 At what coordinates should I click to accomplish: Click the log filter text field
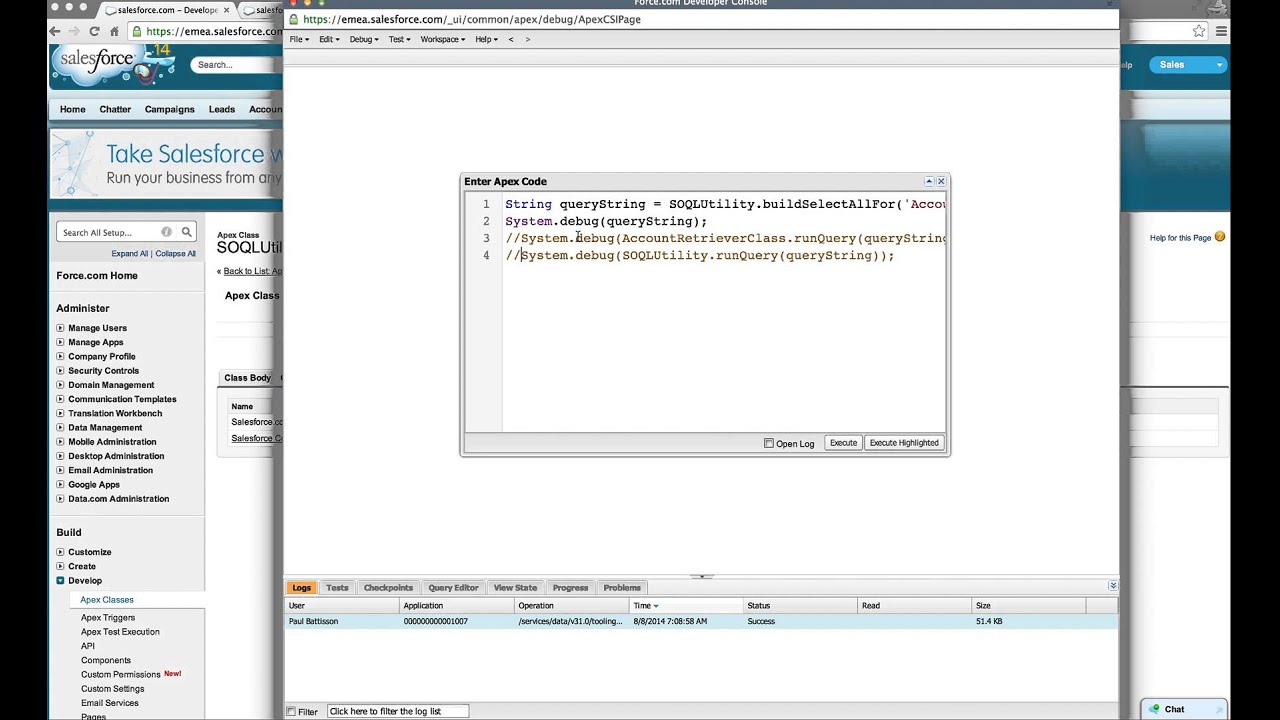click(x=398, y=712)
